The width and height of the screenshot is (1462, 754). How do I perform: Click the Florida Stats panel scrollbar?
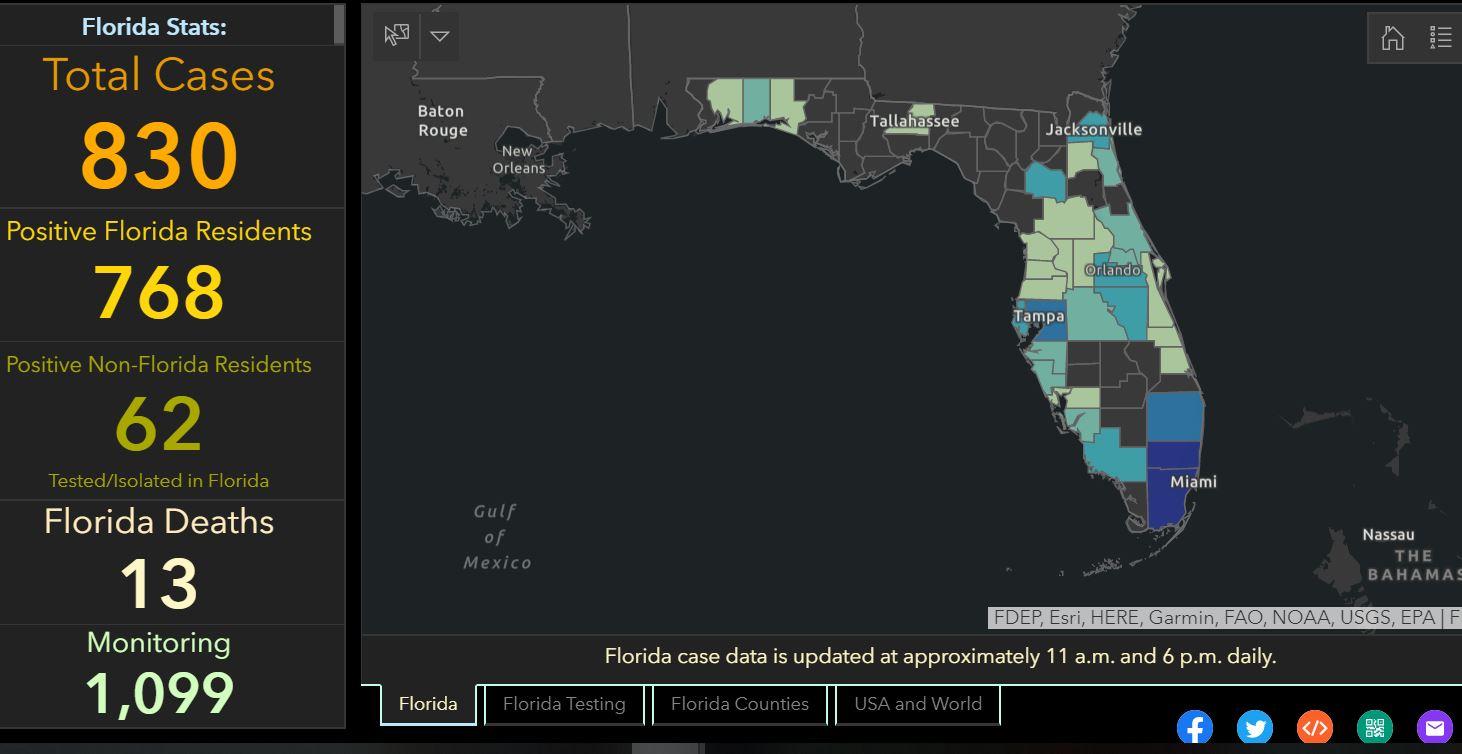340,25
